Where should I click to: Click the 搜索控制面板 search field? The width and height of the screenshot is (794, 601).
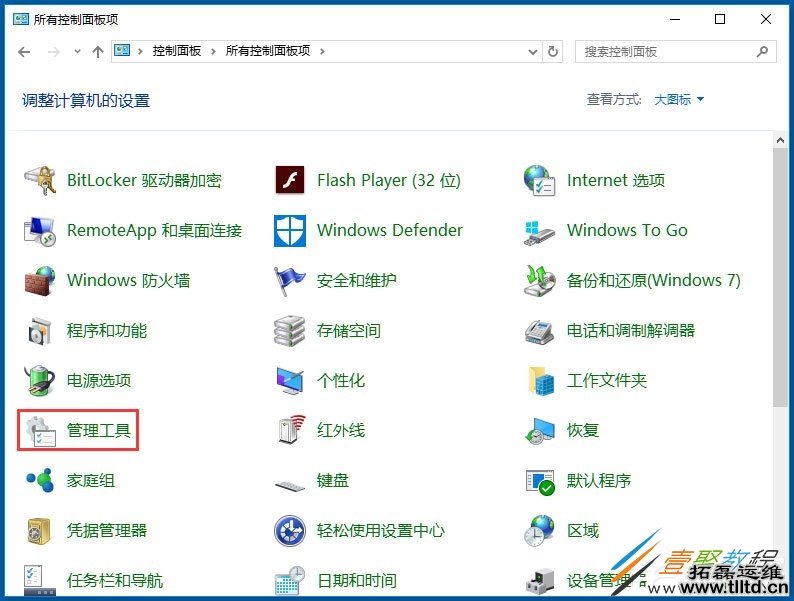tap(675, 52)
